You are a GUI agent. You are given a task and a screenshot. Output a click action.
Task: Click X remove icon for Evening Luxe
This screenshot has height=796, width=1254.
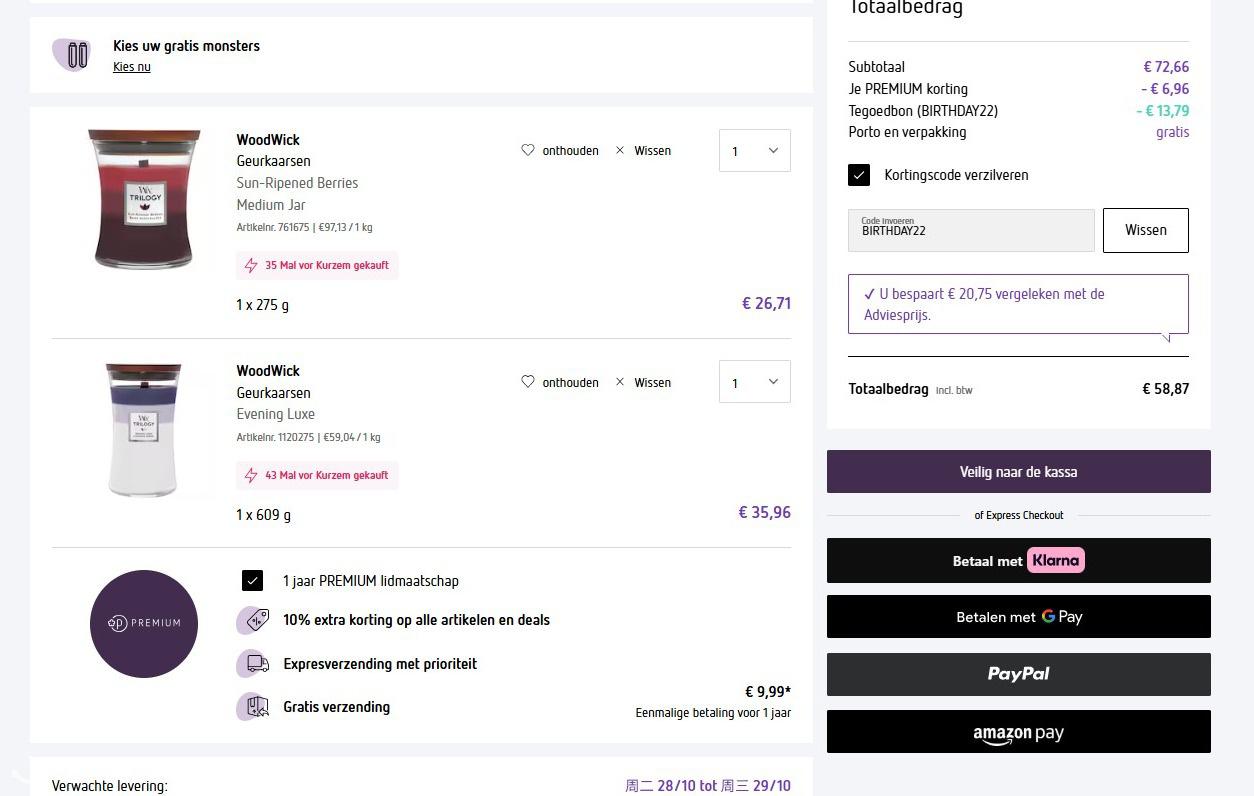620,382
